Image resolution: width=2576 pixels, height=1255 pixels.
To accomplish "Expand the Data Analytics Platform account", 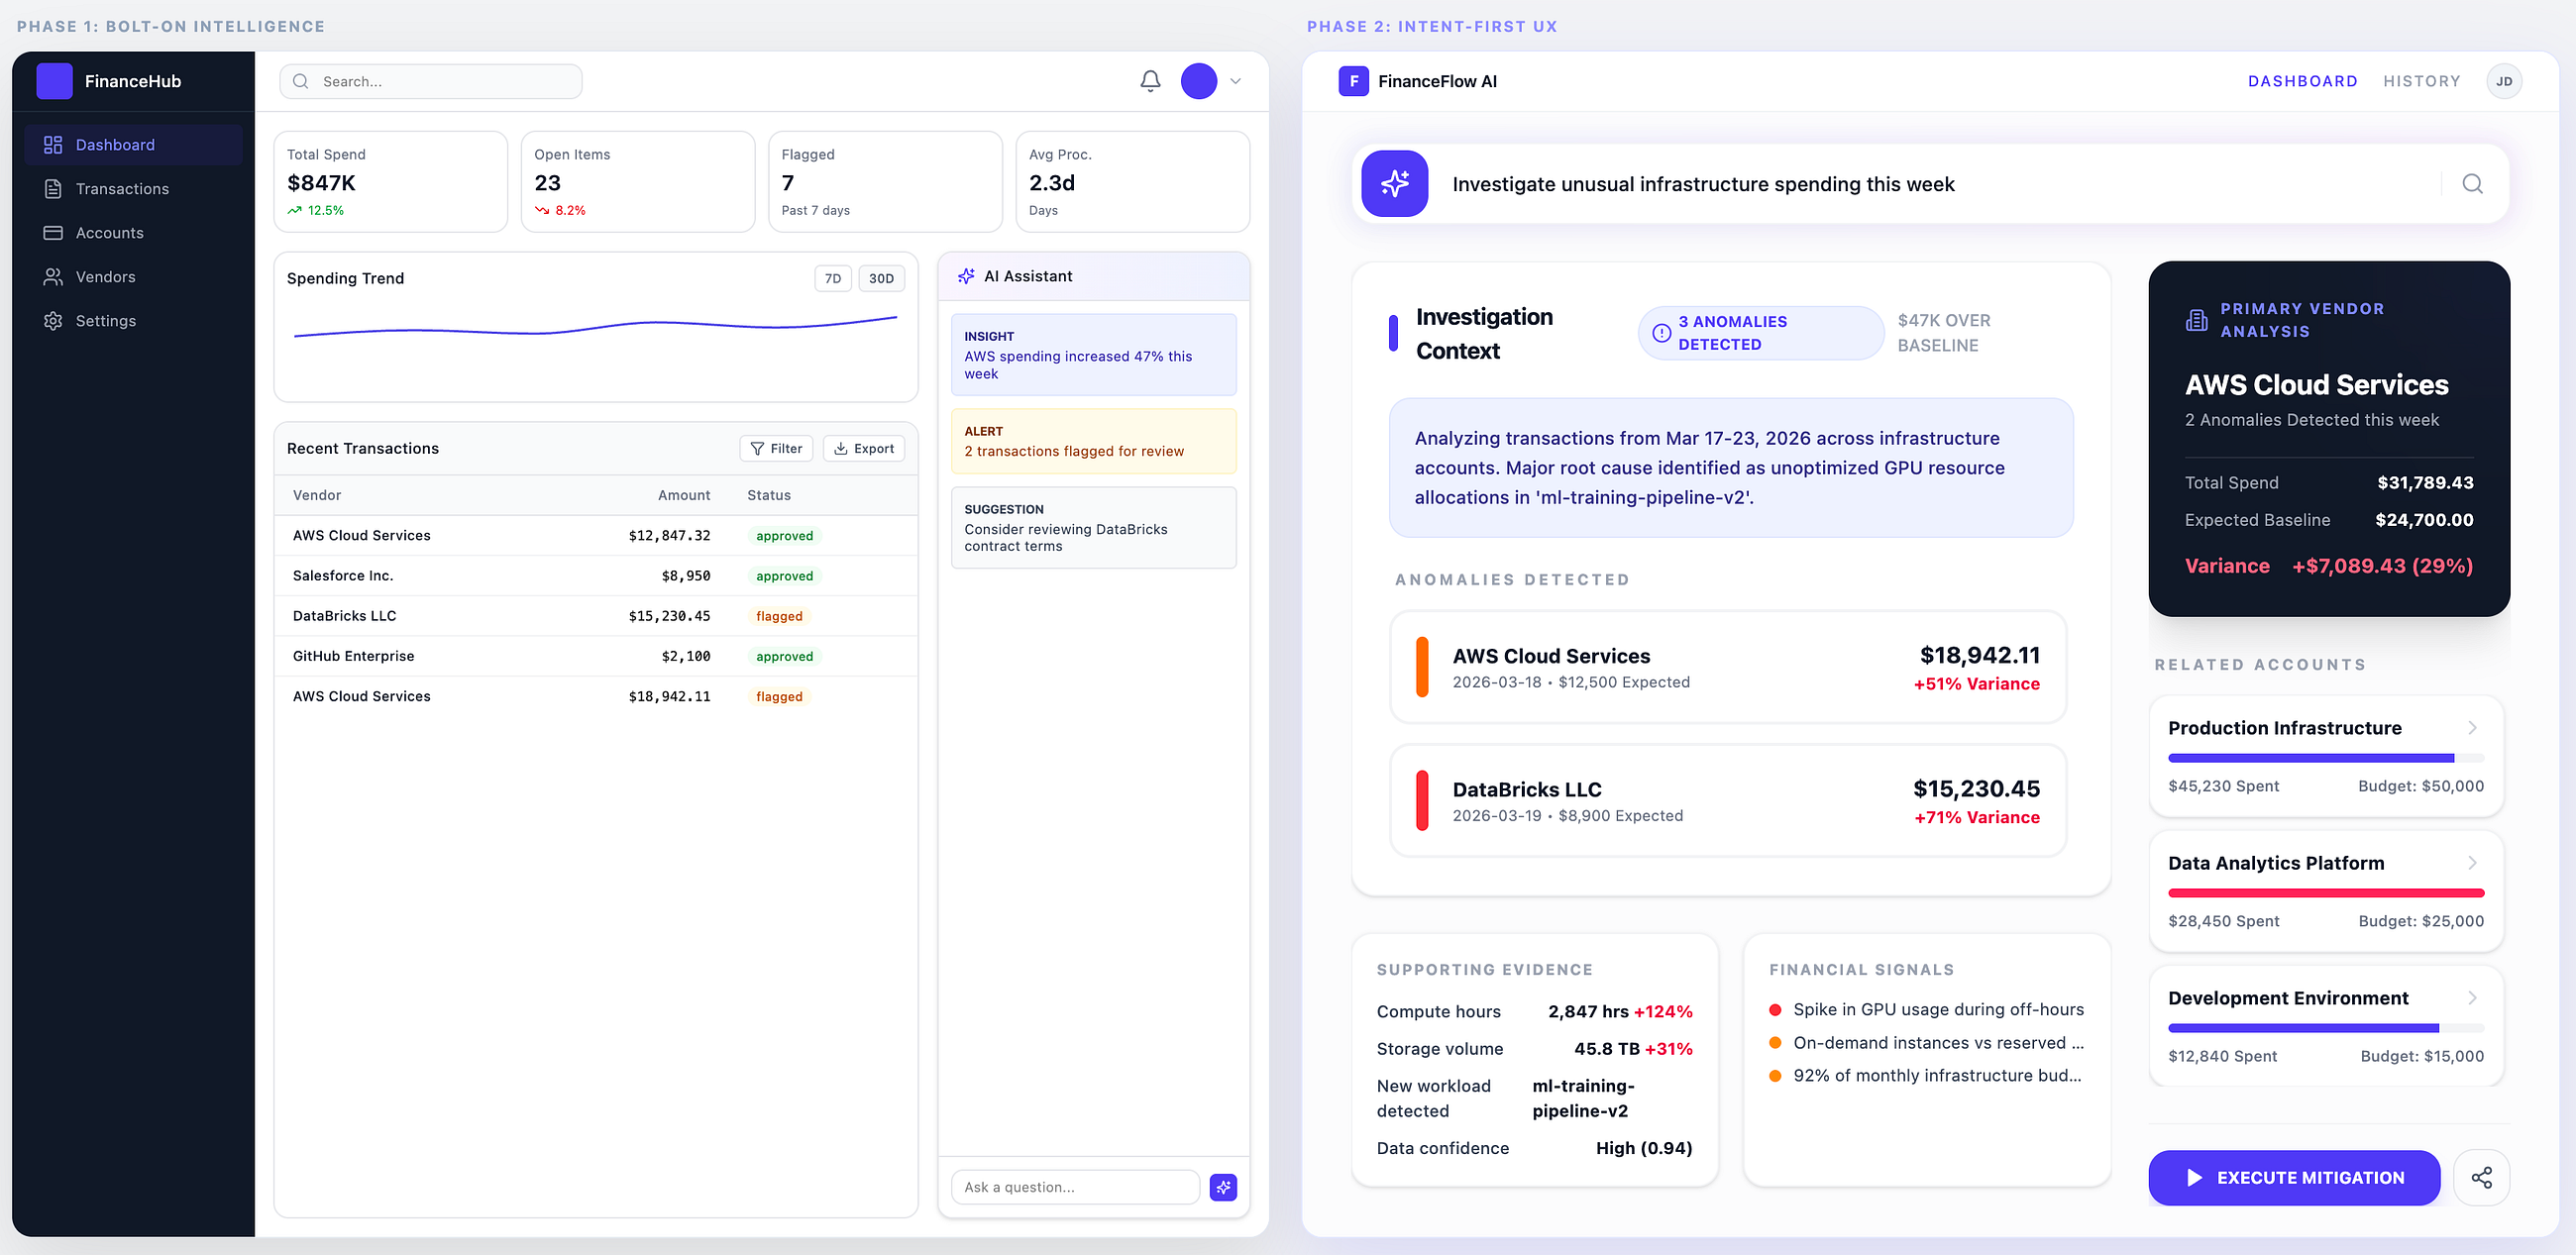I will (x=2326, y=891).
